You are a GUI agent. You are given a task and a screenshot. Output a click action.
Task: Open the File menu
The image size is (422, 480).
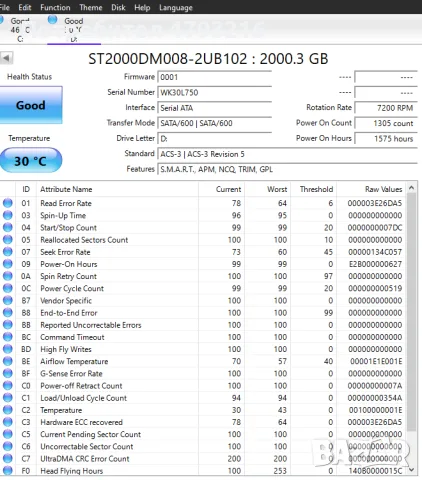click(x=5, y=7)
